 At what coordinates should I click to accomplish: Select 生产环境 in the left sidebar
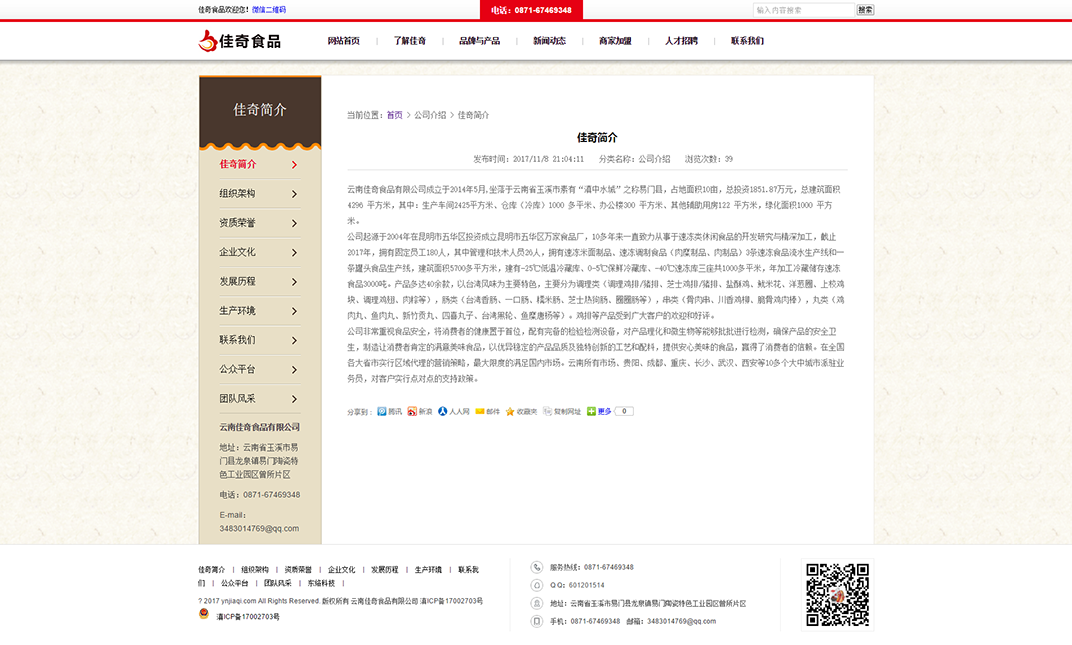point(259,311)
